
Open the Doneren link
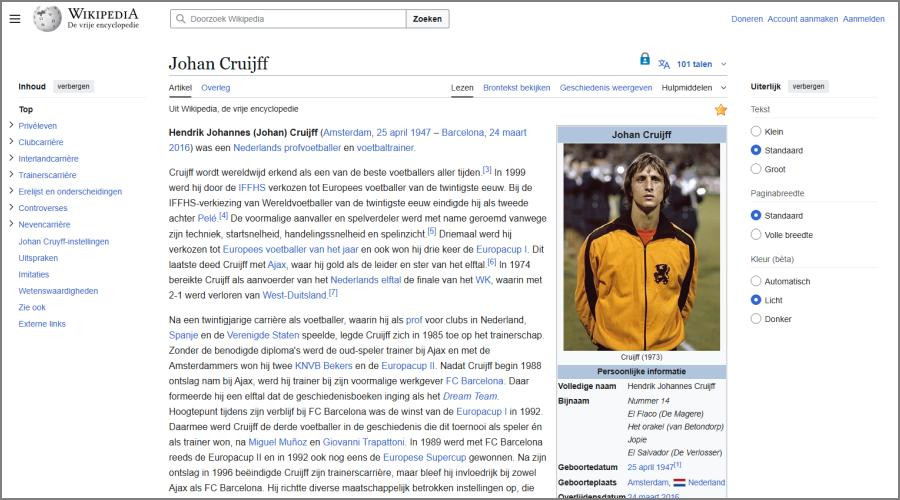[747, 19]
